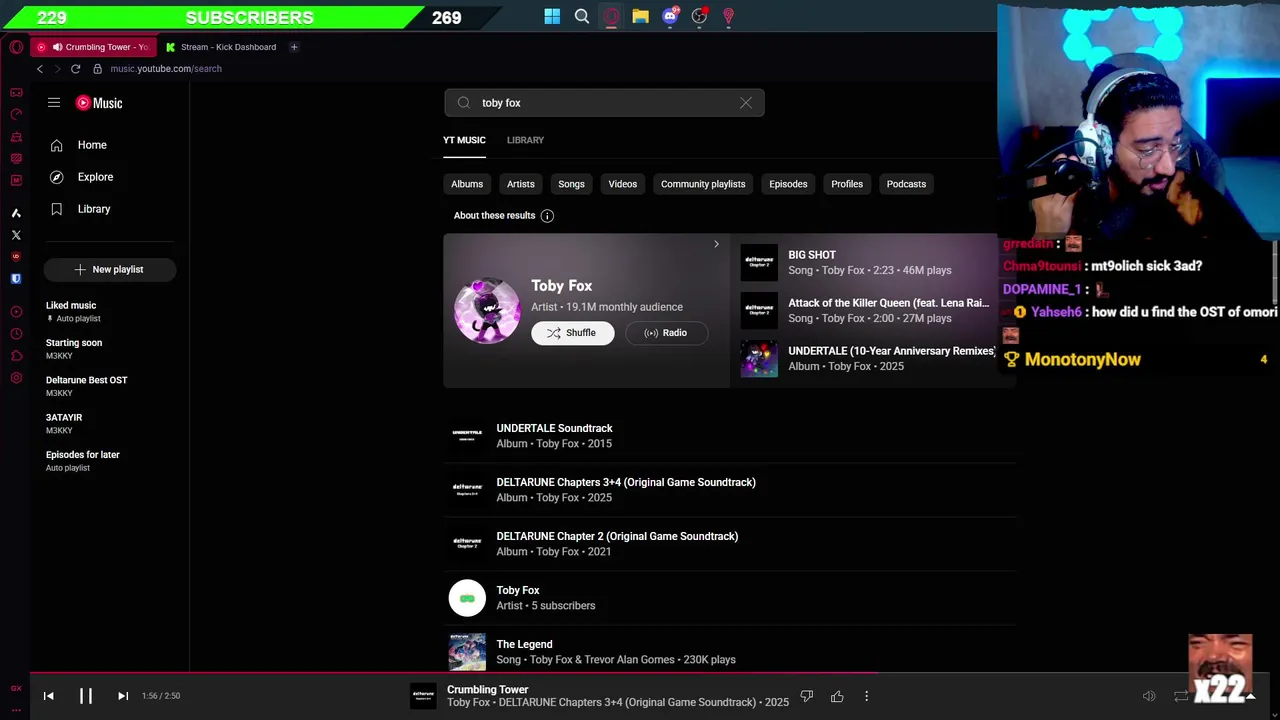Viewport: 1280px width, 720px height.
Task: Filter results by Albums
Action: click(x=467, y=184)
